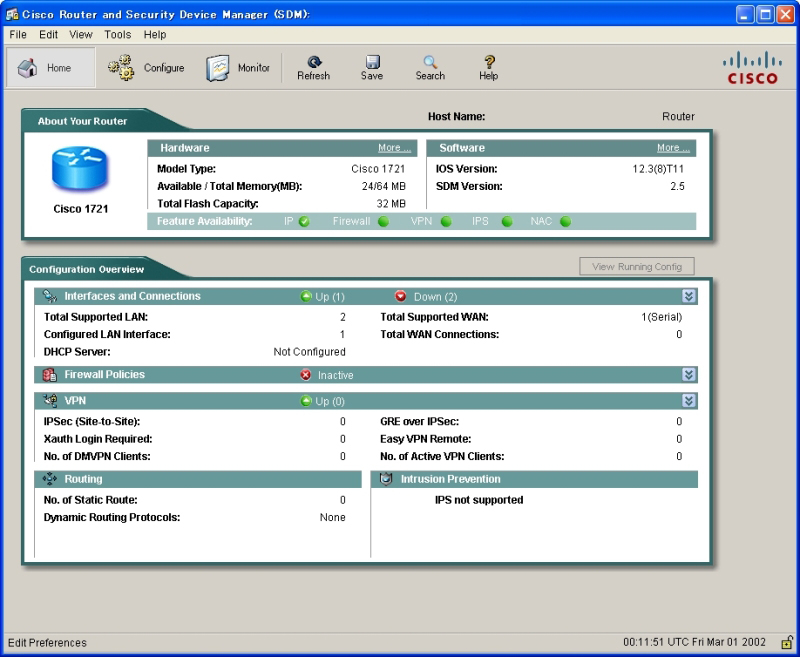Expand the Firewall Policies section
The height and width of the screenshot is (657, 800).
tap(688, 374)
